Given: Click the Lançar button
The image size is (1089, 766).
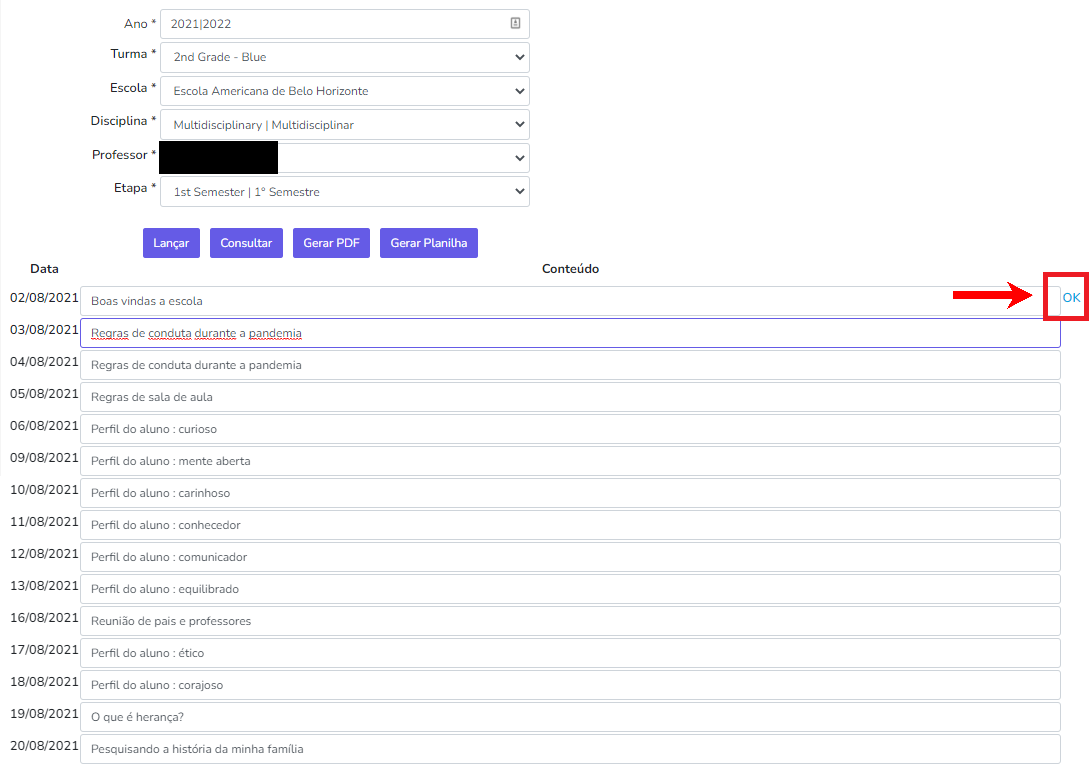Looking at the screenshot, I should (171, 243).
